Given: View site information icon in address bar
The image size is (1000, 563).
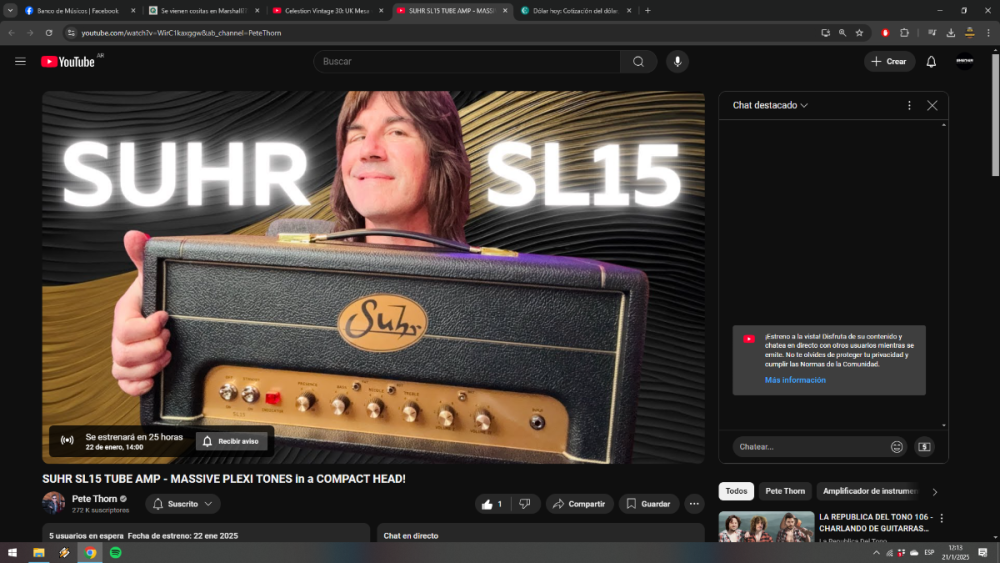Looking at the screenshot, I should (71, 33).
